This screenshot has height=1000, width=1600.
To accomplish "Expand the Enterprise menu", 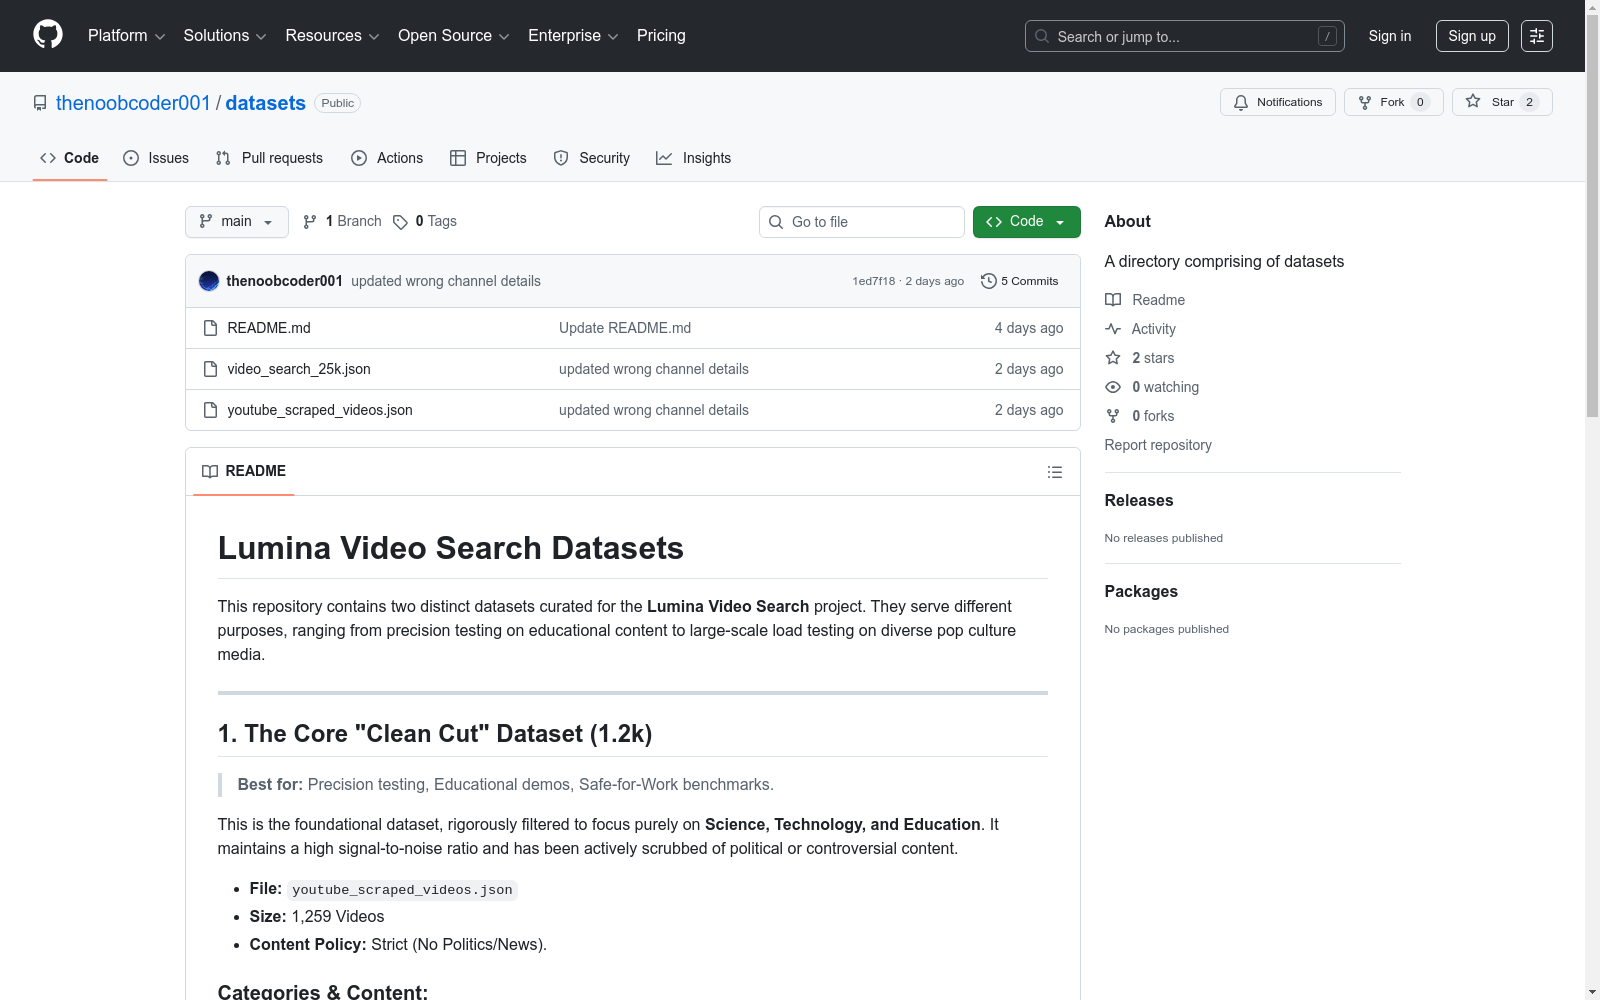I will (574, 36).
